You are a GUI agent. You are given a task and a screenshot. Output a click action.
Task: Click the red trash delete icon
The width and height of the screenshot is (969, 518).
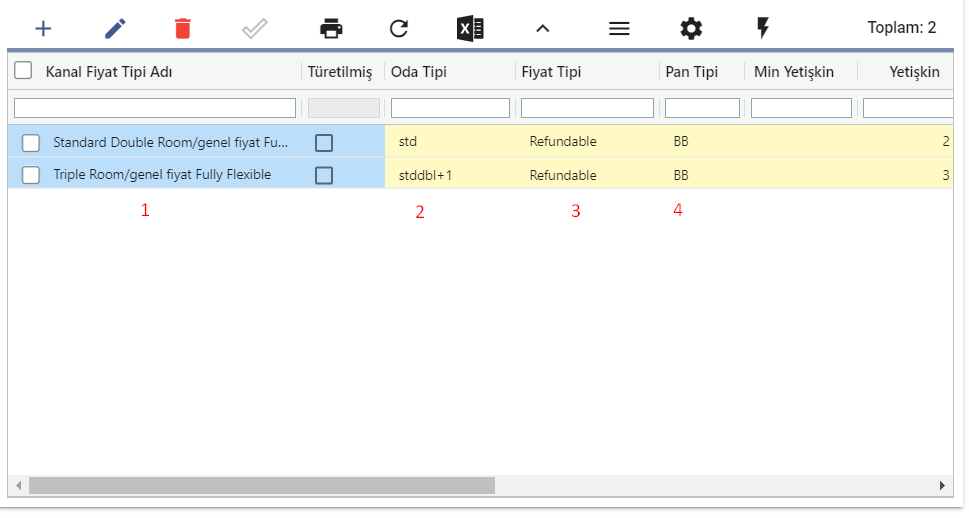pos(183,28)
